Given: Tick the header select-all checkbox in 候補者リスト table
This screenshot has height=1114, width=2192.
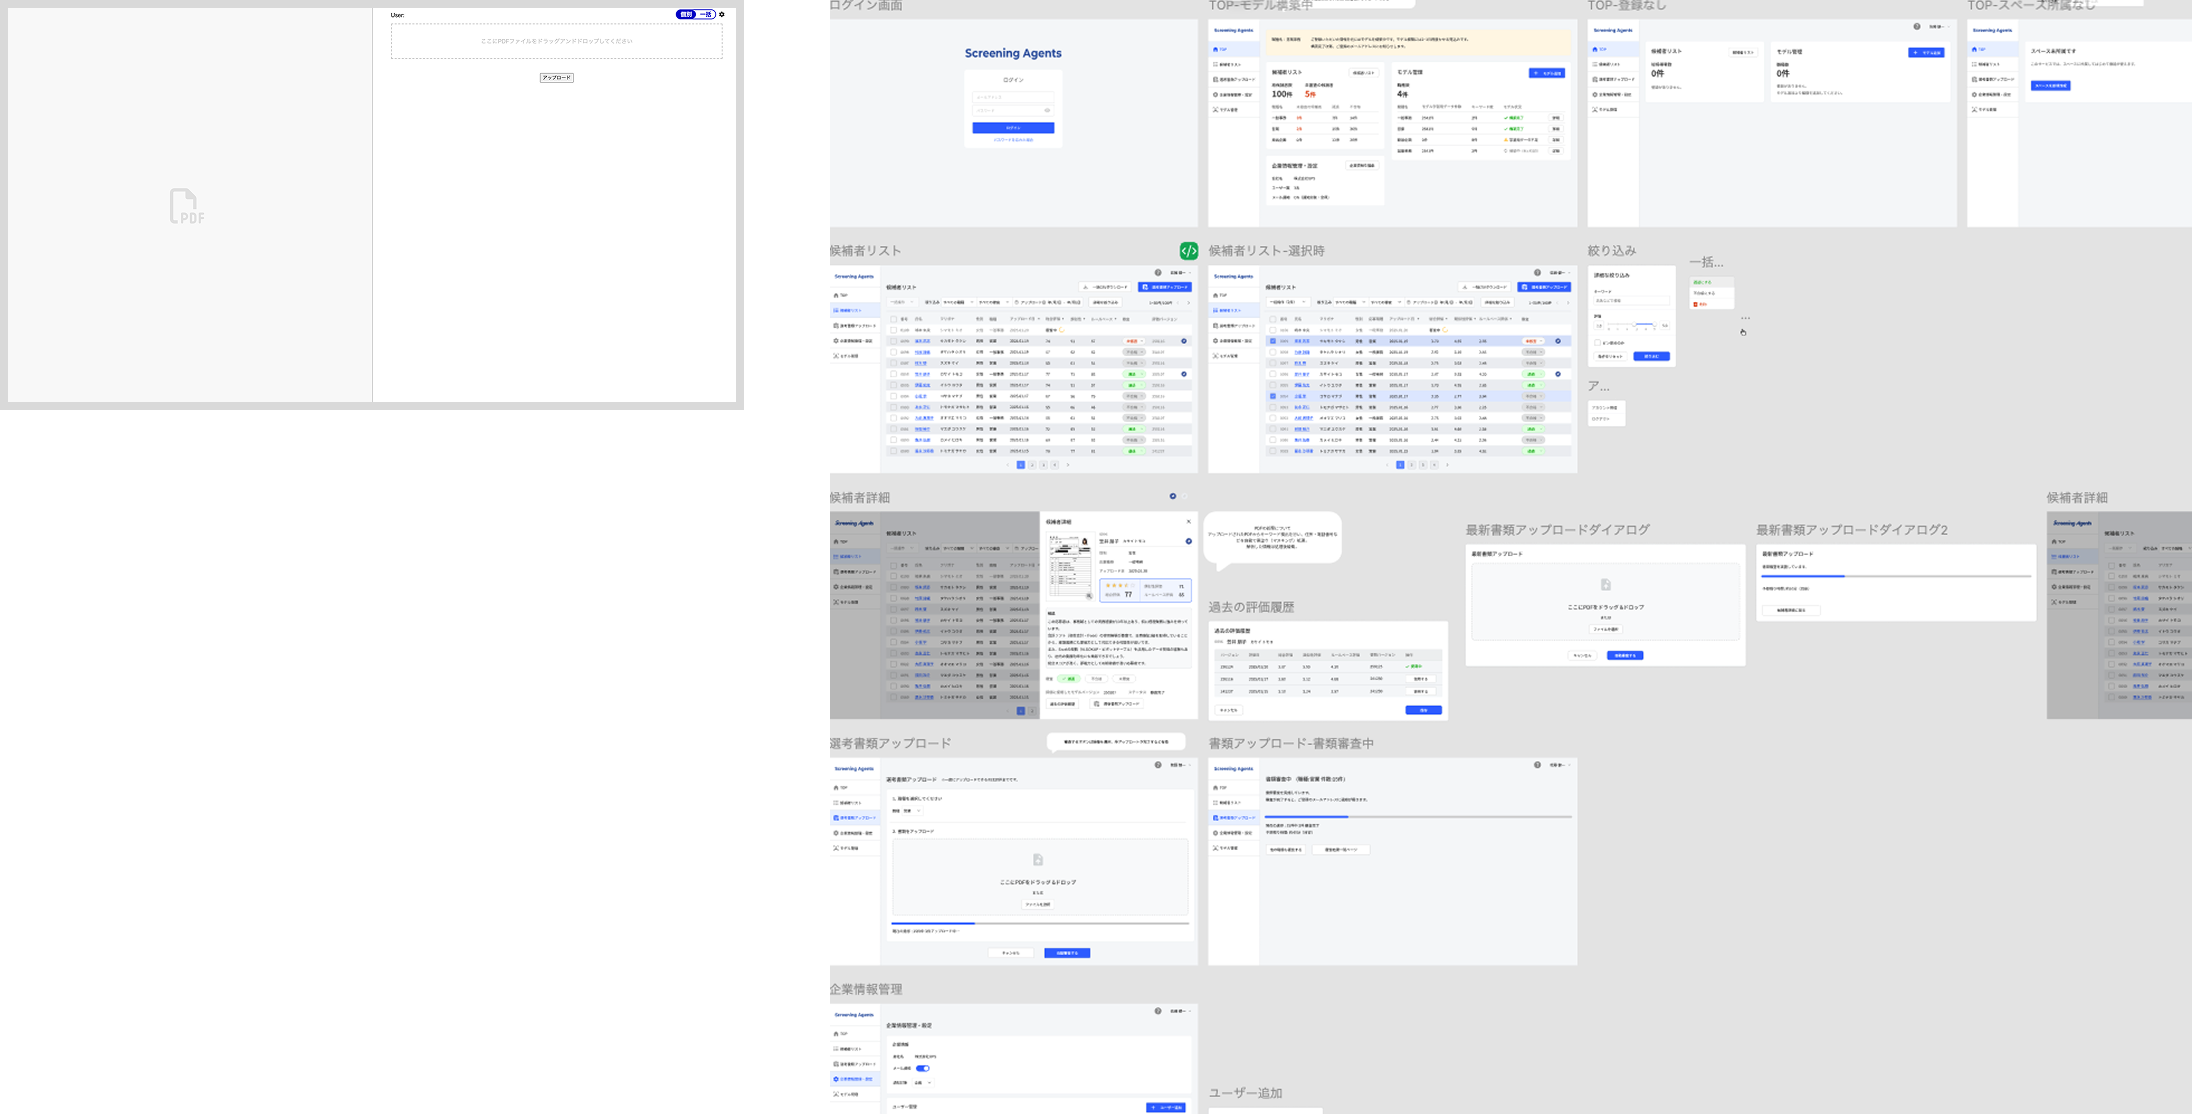Looking at the screenshot, I should pyautogui.click(x=893, y=319).
